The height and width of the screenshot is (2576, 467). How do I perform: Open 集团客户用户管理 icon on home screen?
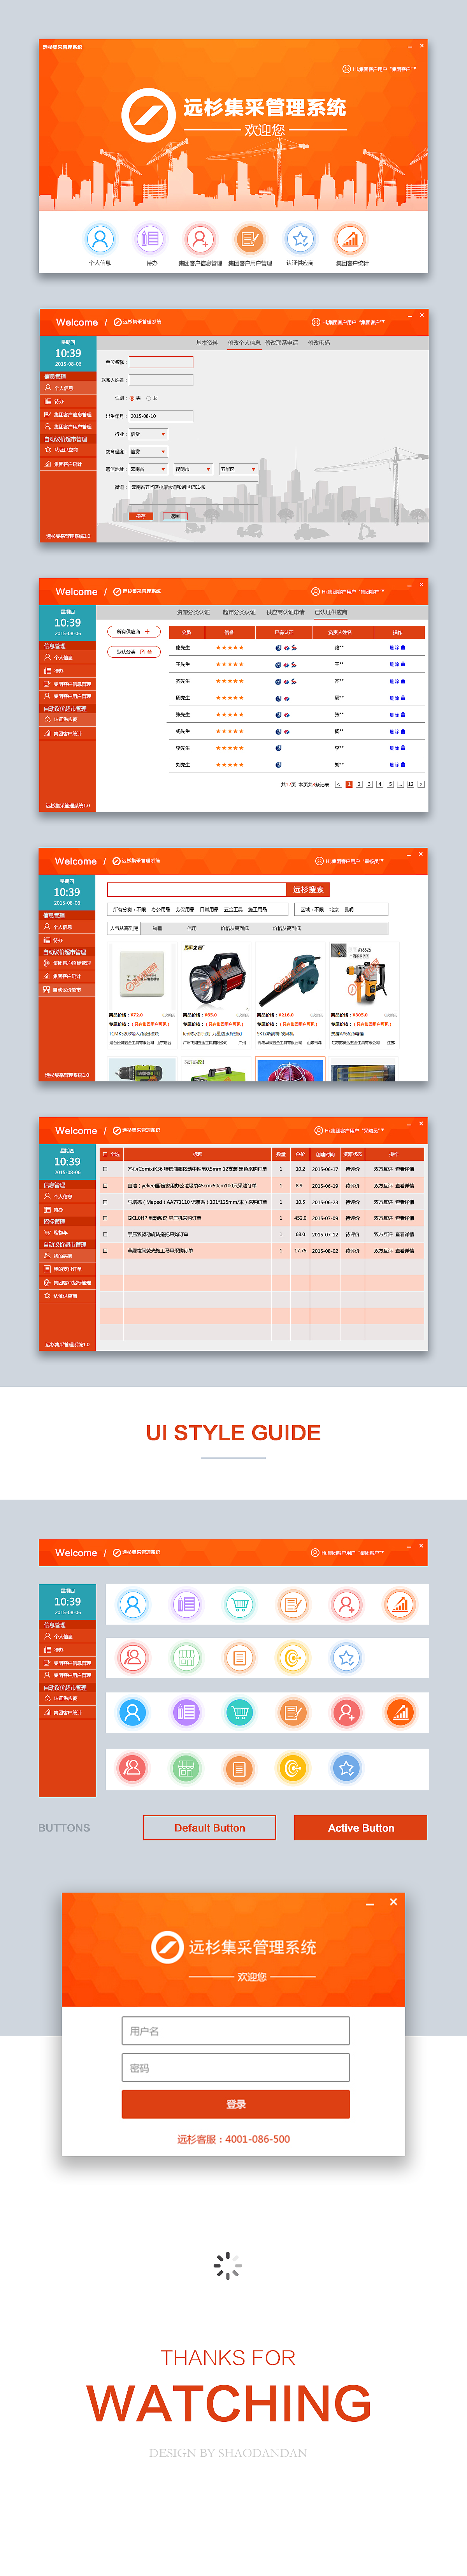pos(250,239)
